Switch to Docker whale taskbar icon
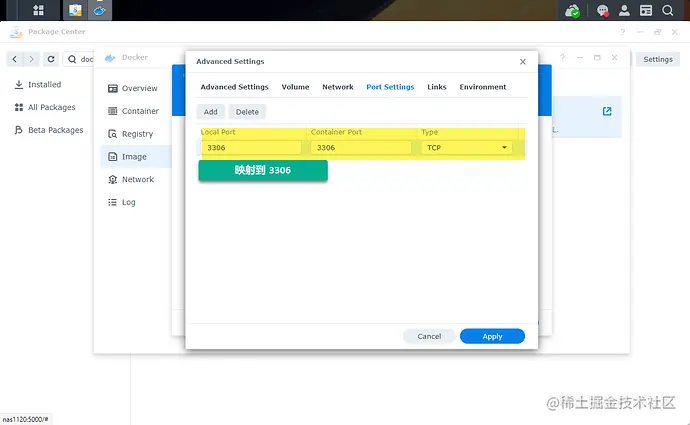Image resolution: width=690 pixels, height=425 pixels. click(x=99, y=10)
